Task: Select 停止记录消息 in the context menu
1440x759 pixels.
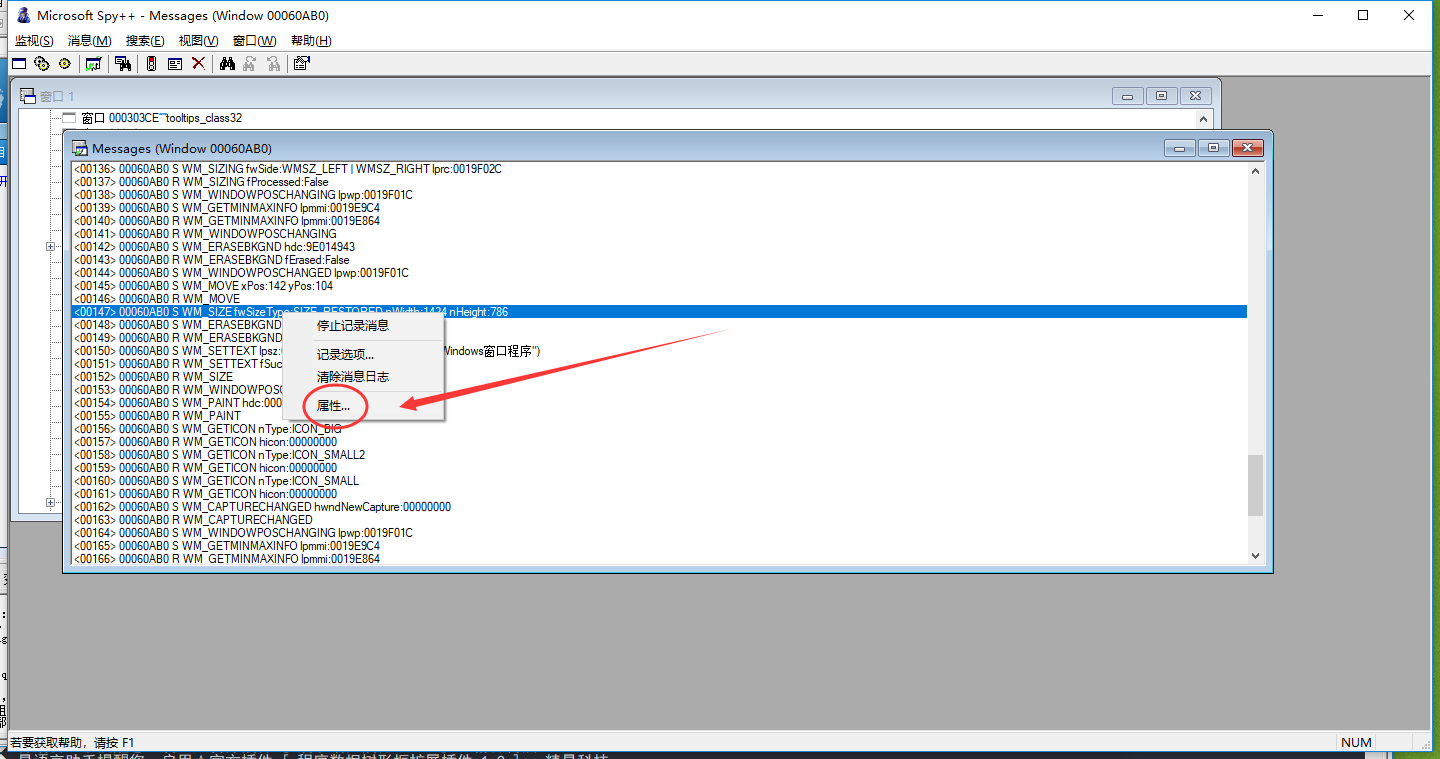Action: 353,325
